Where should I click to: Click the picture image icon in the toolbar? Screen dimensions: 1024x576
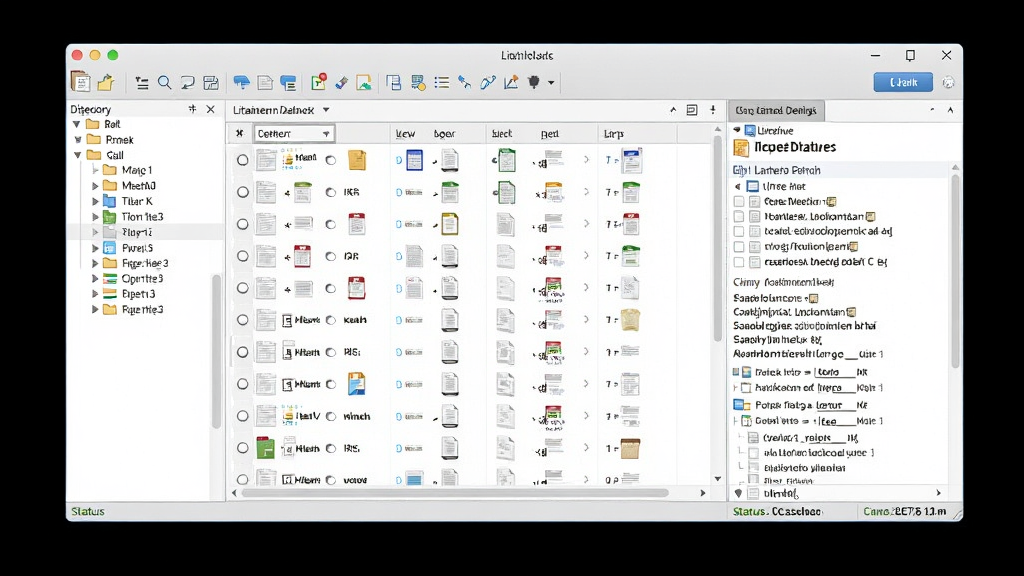pos(364,82)
